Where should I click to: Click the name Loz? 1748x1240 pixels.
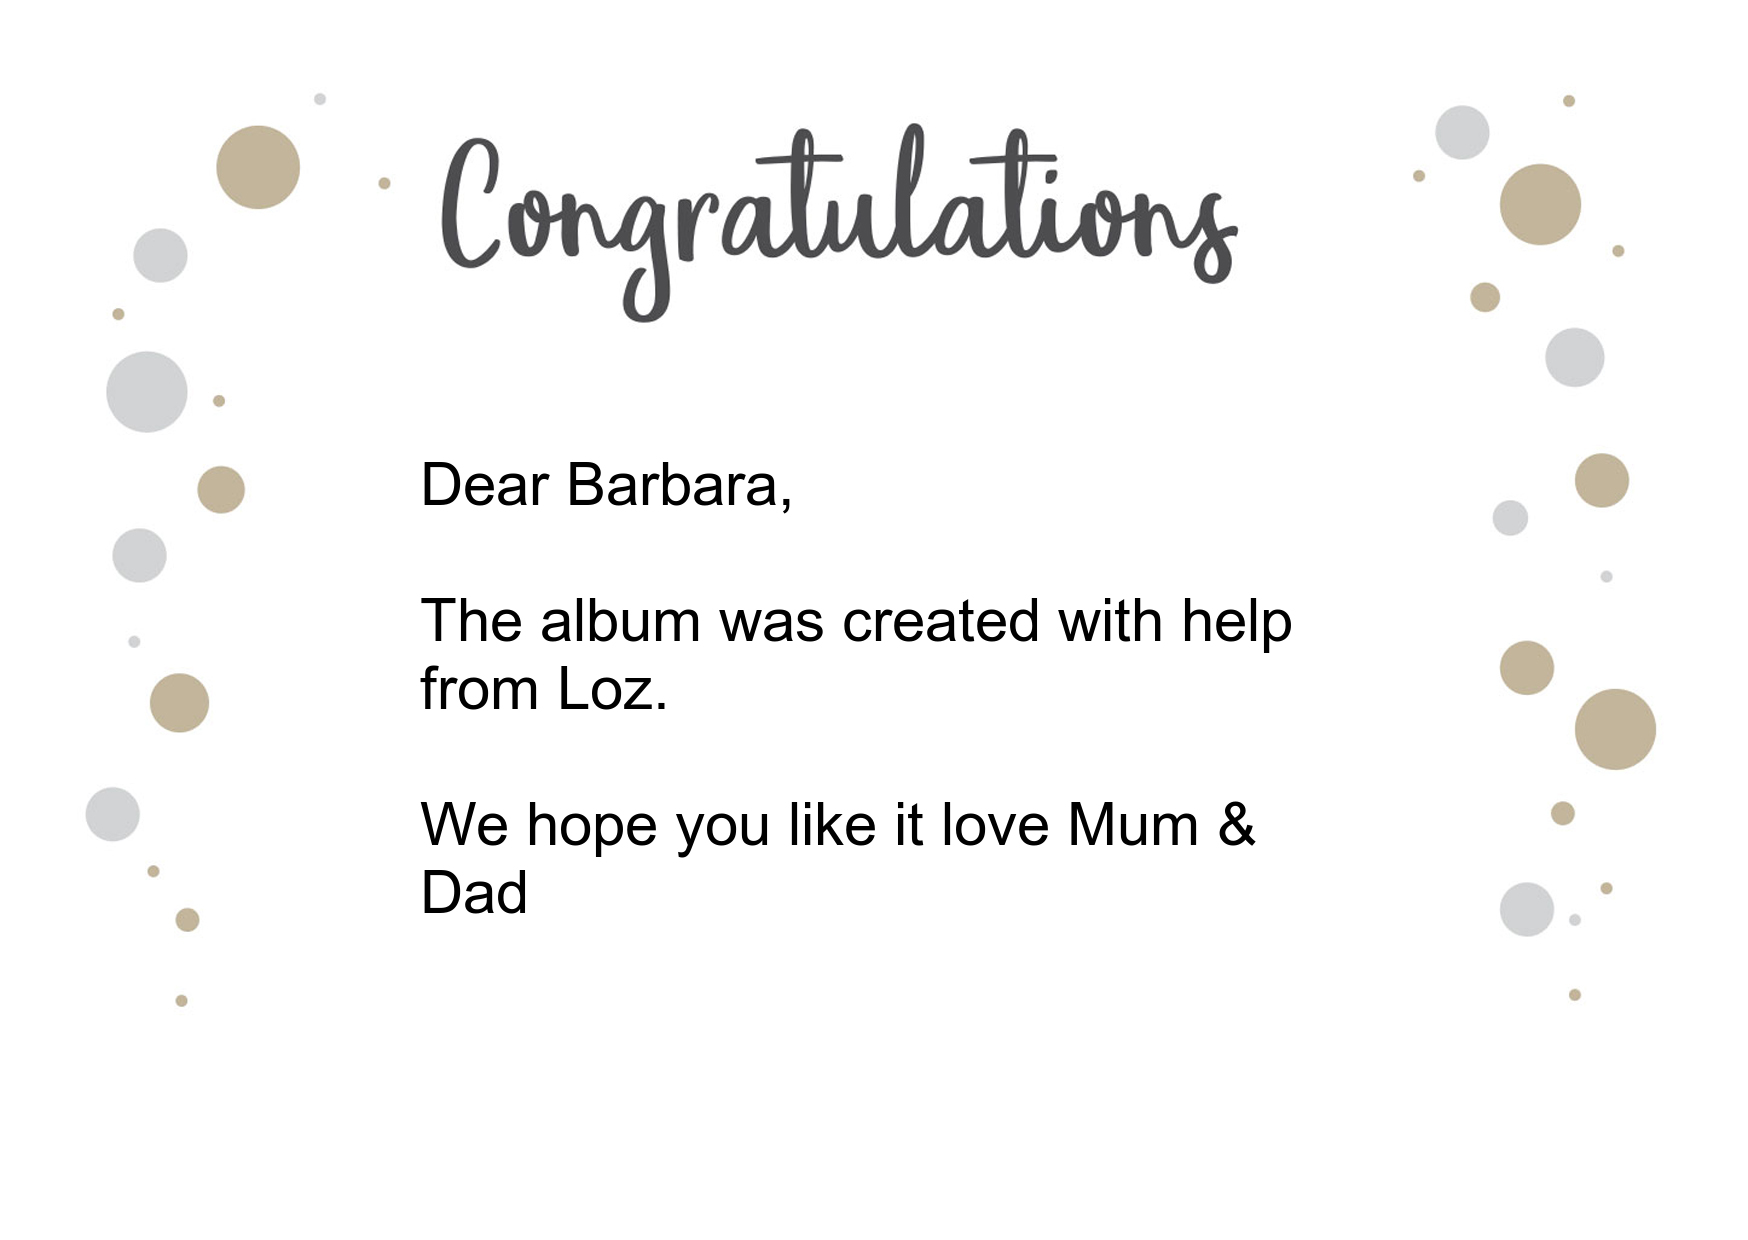click(x=611, y=689)
